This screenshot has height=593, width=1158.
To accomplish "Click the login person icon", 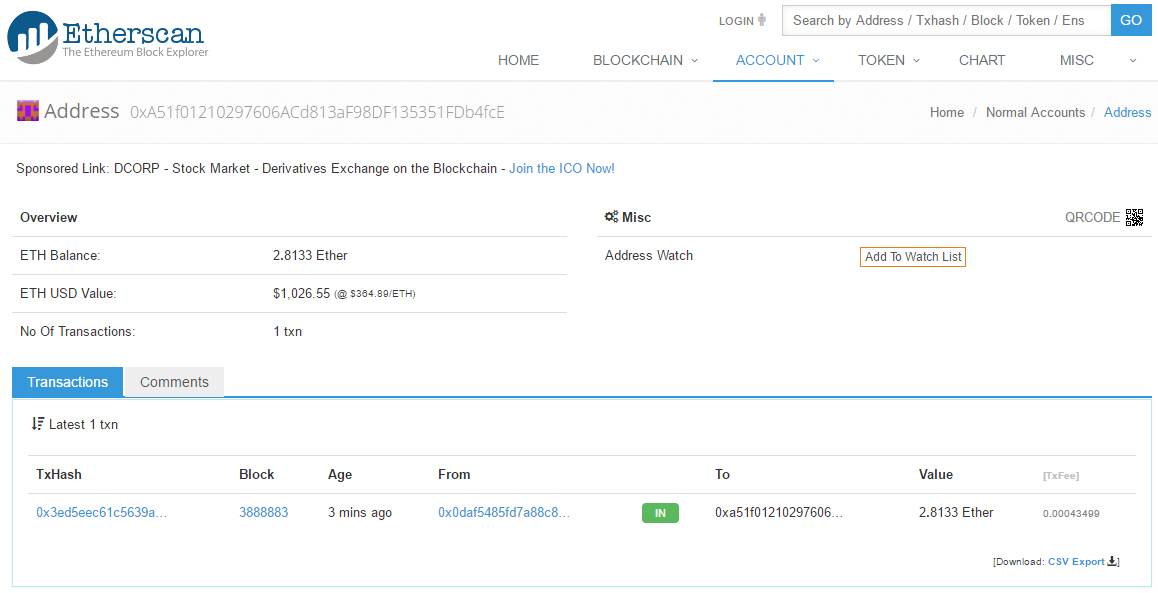I will (x=762, y=20).
